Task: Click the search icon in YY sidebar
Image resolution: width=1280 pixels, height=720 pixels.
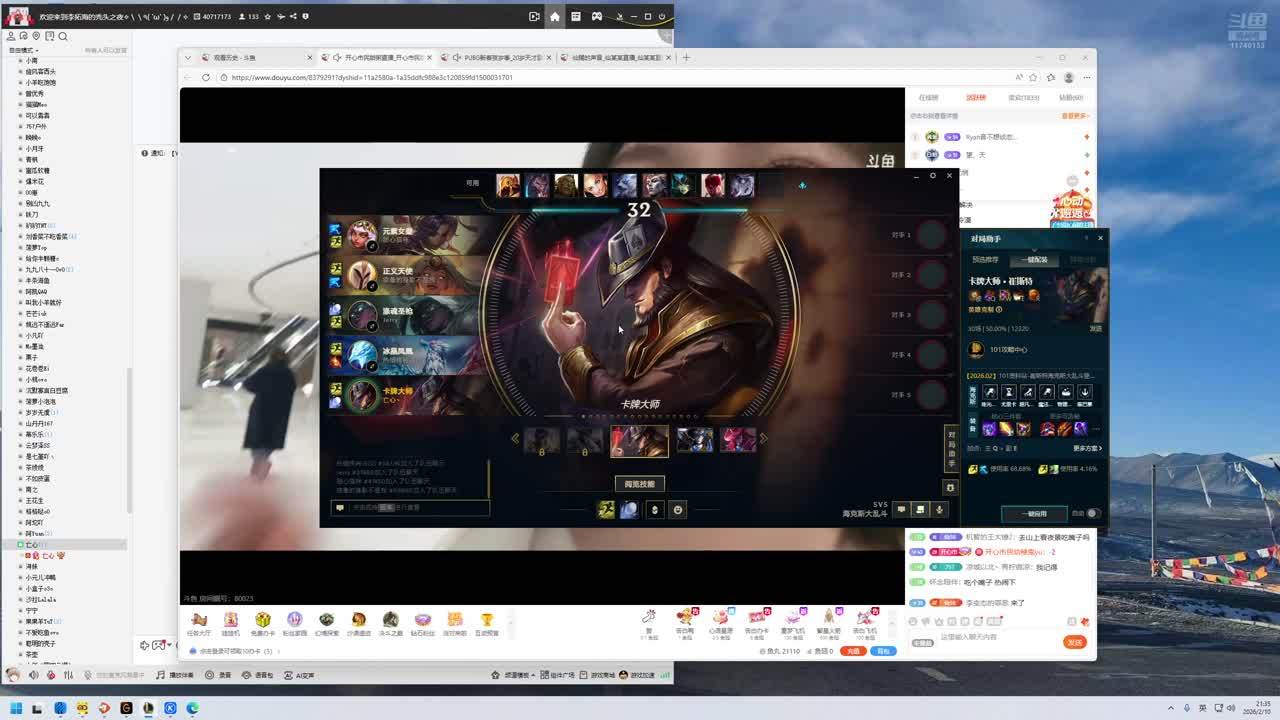Action: pyautogui.click(x=63, y=37)
